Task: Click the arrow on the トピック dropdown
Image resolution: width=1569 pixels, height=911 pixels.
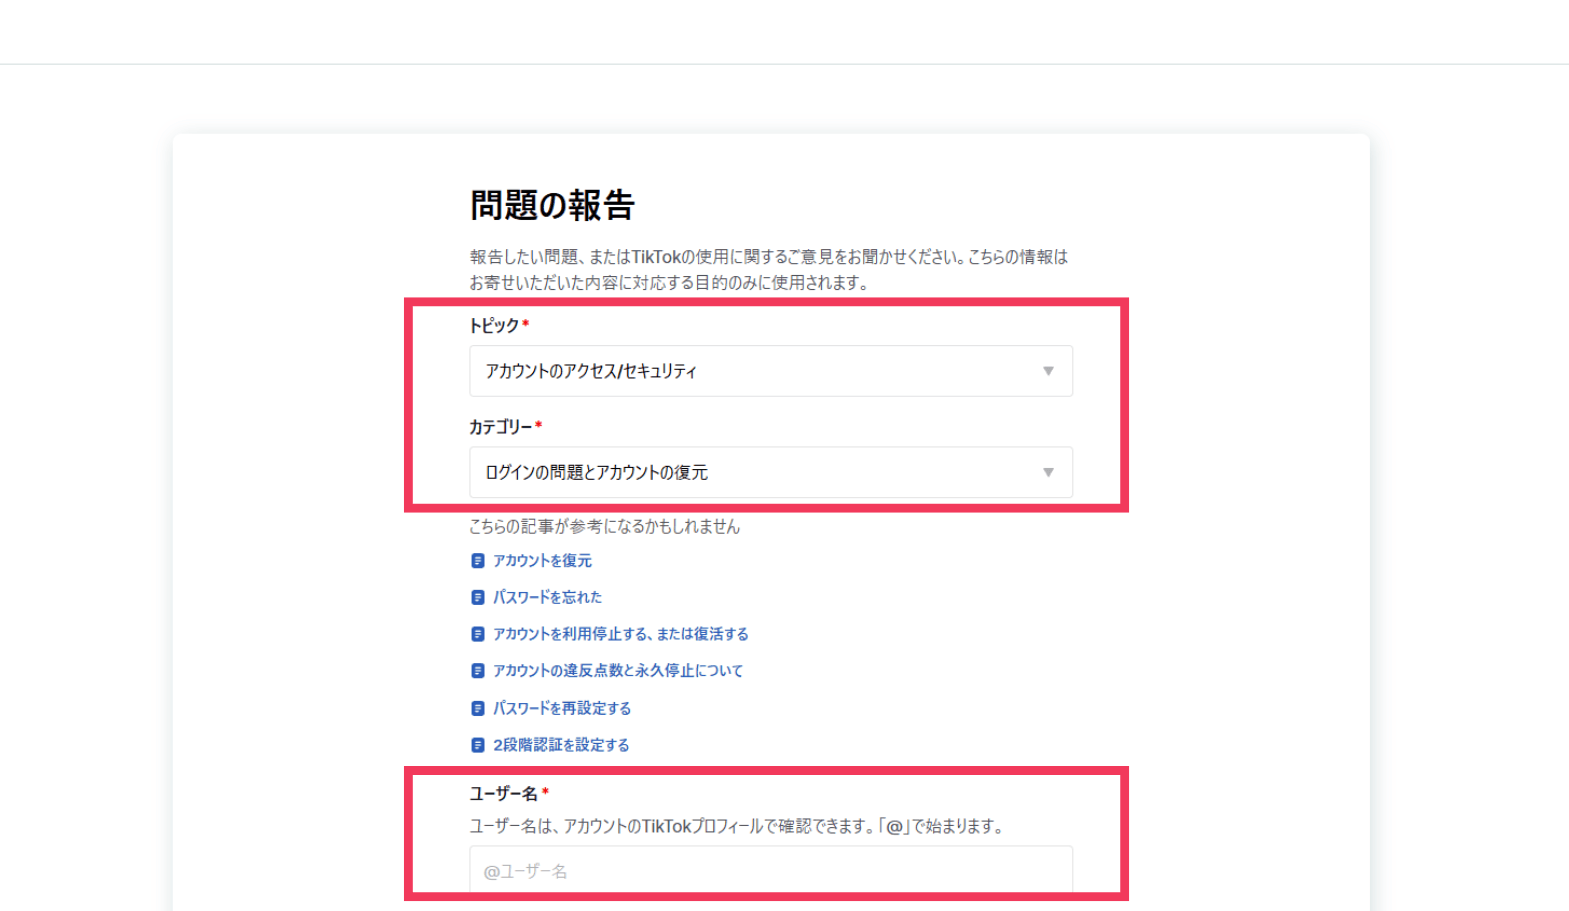Action: click(x=1048, y=371)
